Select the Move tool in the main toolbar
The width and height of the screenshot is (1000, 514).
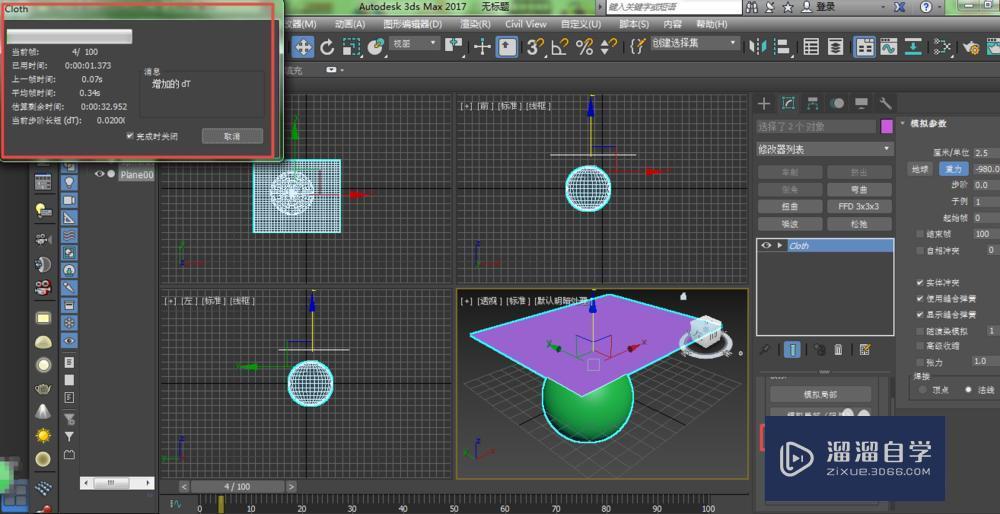coord(302,46)
